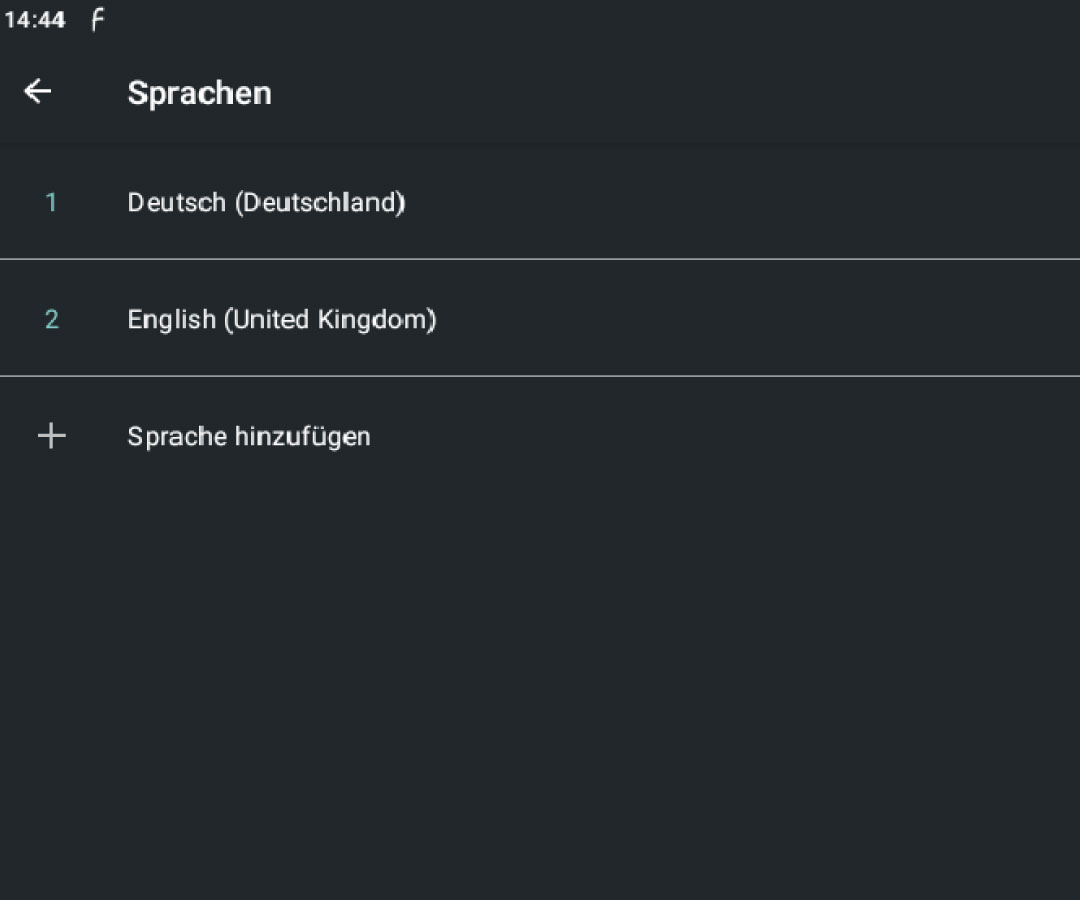Click the words United Kingdom in parentheses
Screen dimensions: 1080x900
(329, 320)
